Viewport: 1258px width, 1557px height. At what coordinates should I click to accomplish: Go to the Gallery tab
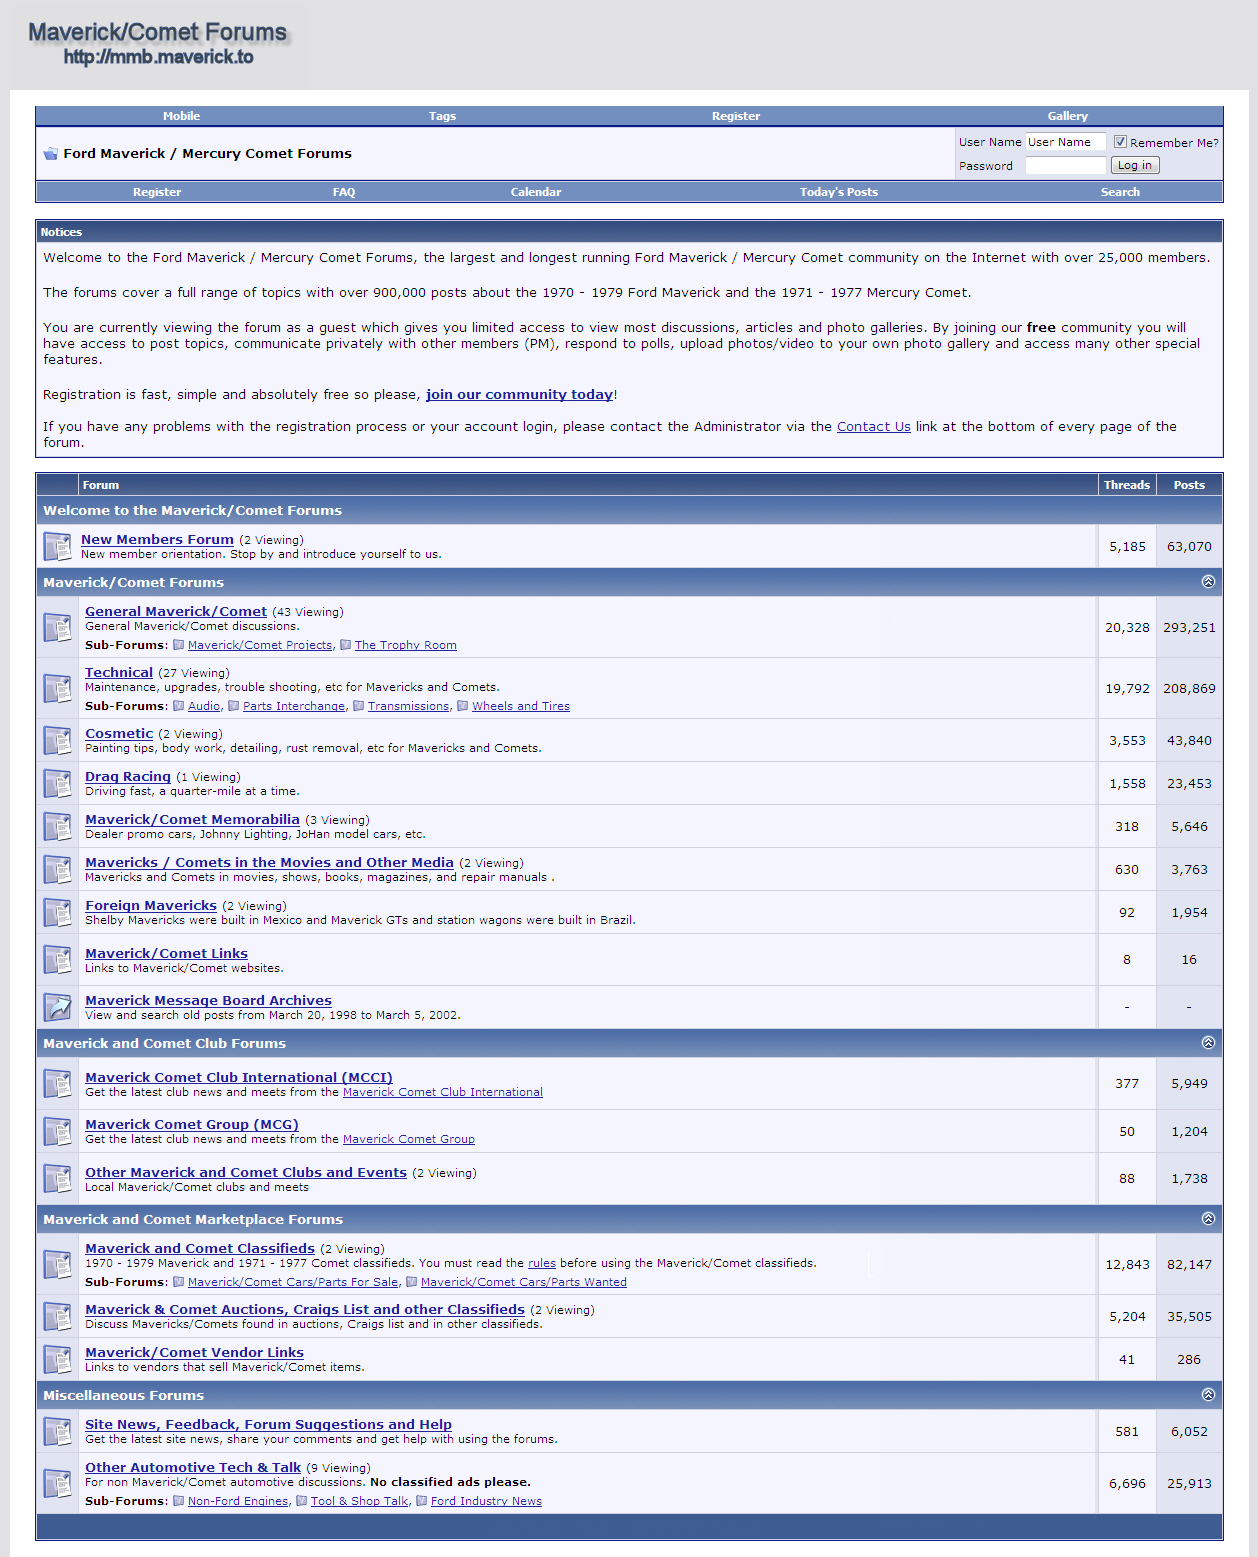(x=1067, y=116)
